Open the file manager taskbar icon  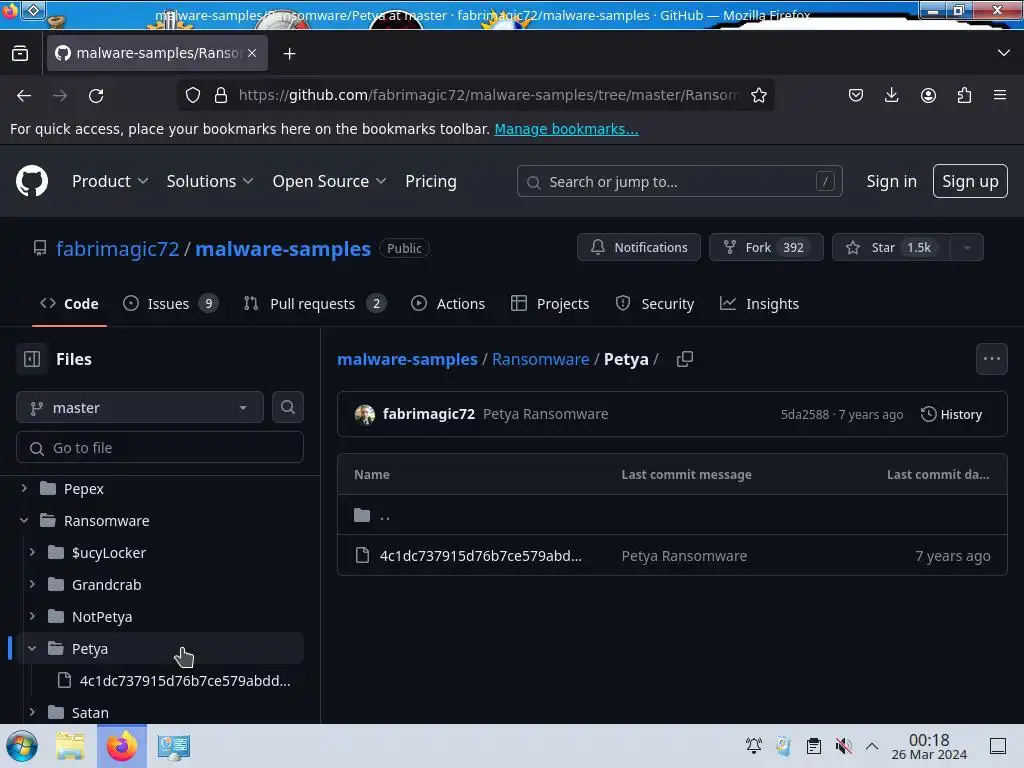pos(70,746)
